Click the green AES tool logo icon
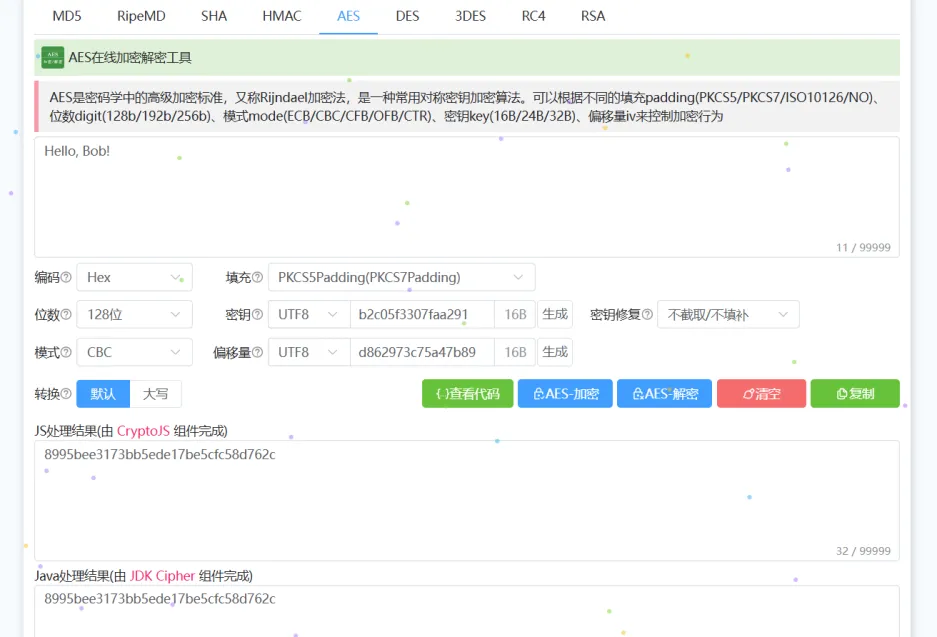The image size is (937, 637). pos(53,57)
